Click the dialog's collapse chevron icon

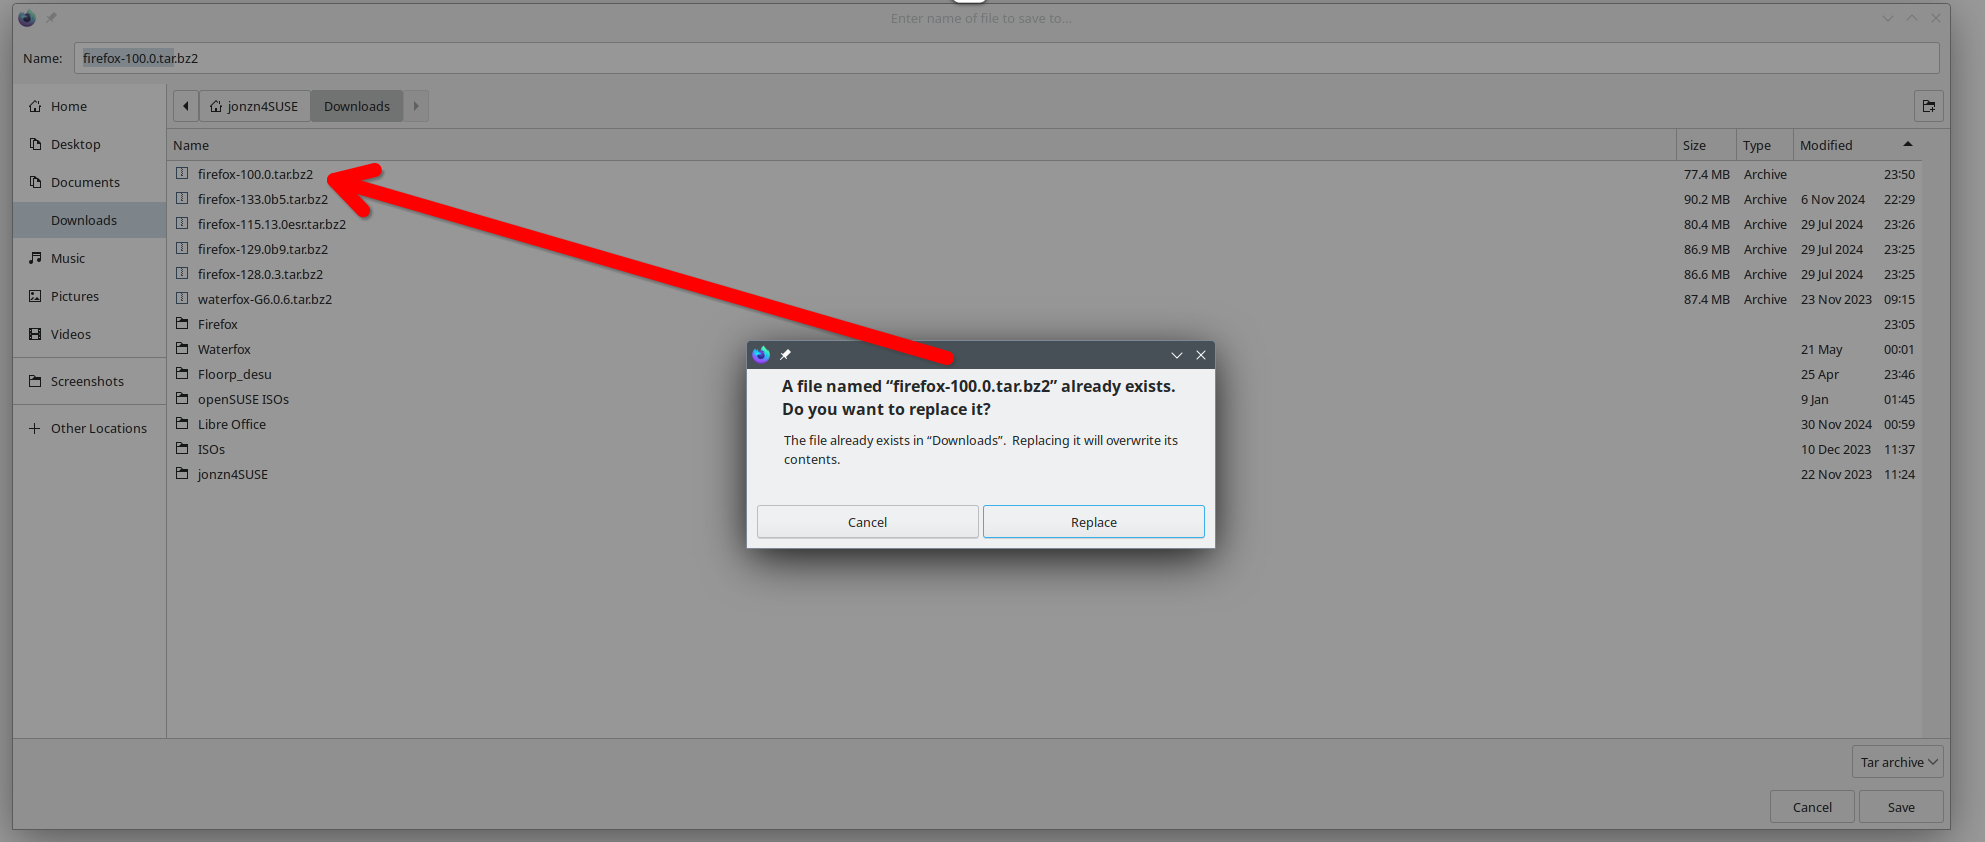click(1177, 355)
